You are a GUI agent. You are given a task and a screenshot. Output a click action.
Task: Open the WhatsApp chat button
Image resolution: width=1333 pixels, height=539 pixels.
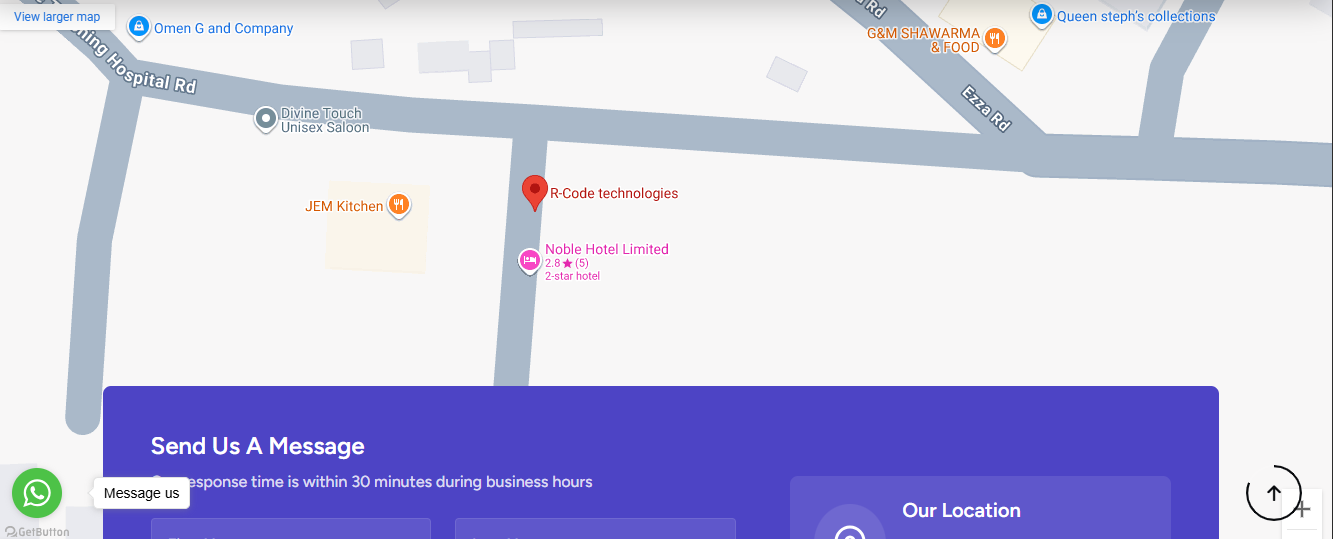point(37,493)
